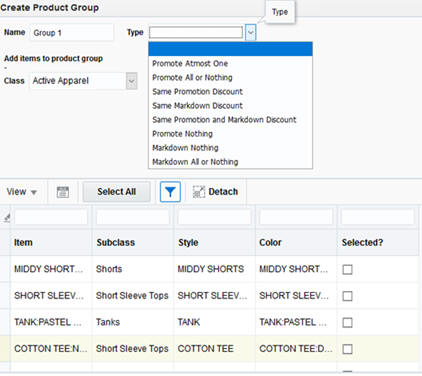Click the Selected? column header
Screen dimensions: 422x376
click(x=378, y=242)
